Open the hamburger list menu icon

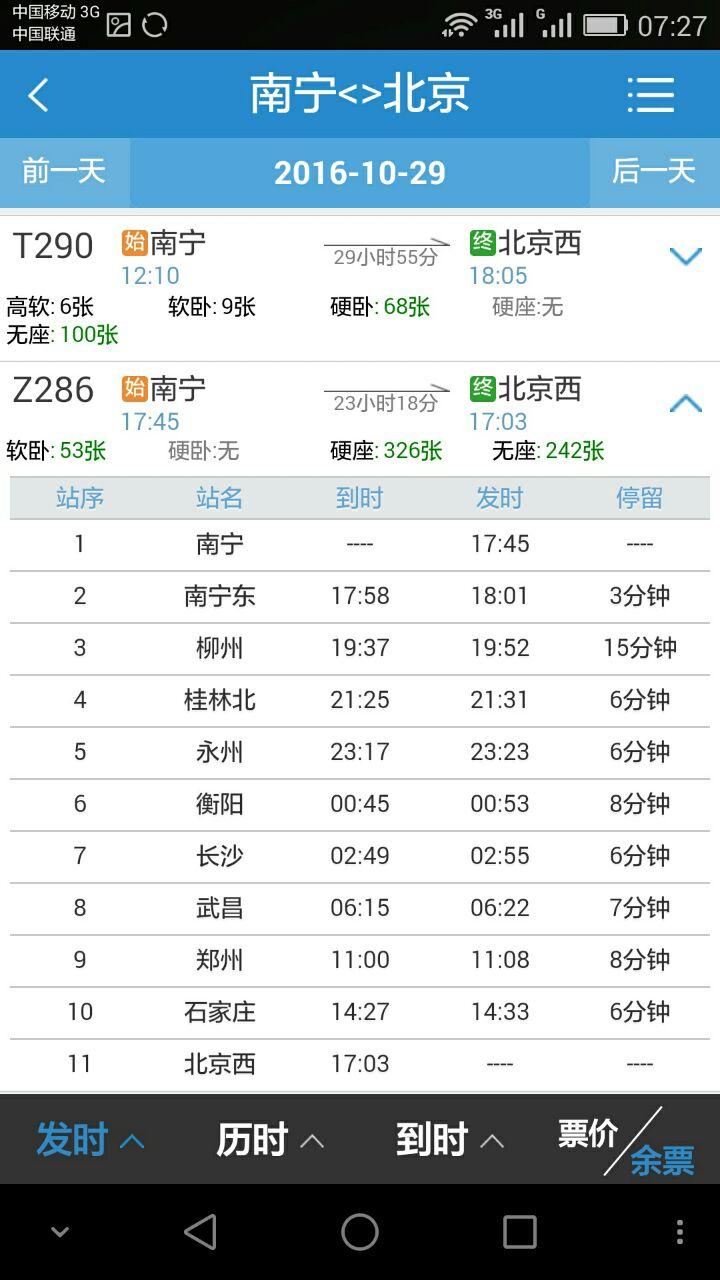tap(651, 96)
